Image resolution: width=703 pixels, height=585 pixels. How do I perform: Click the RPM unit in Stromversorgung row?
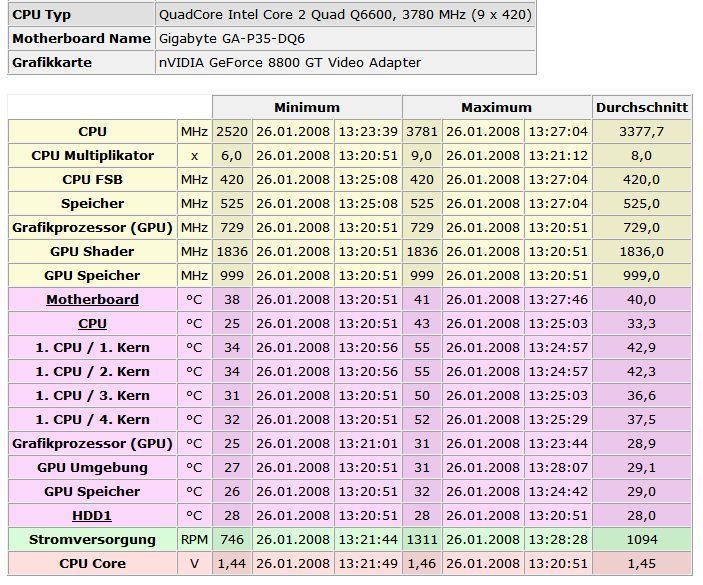pyautogui.click(x=194, y=540)
